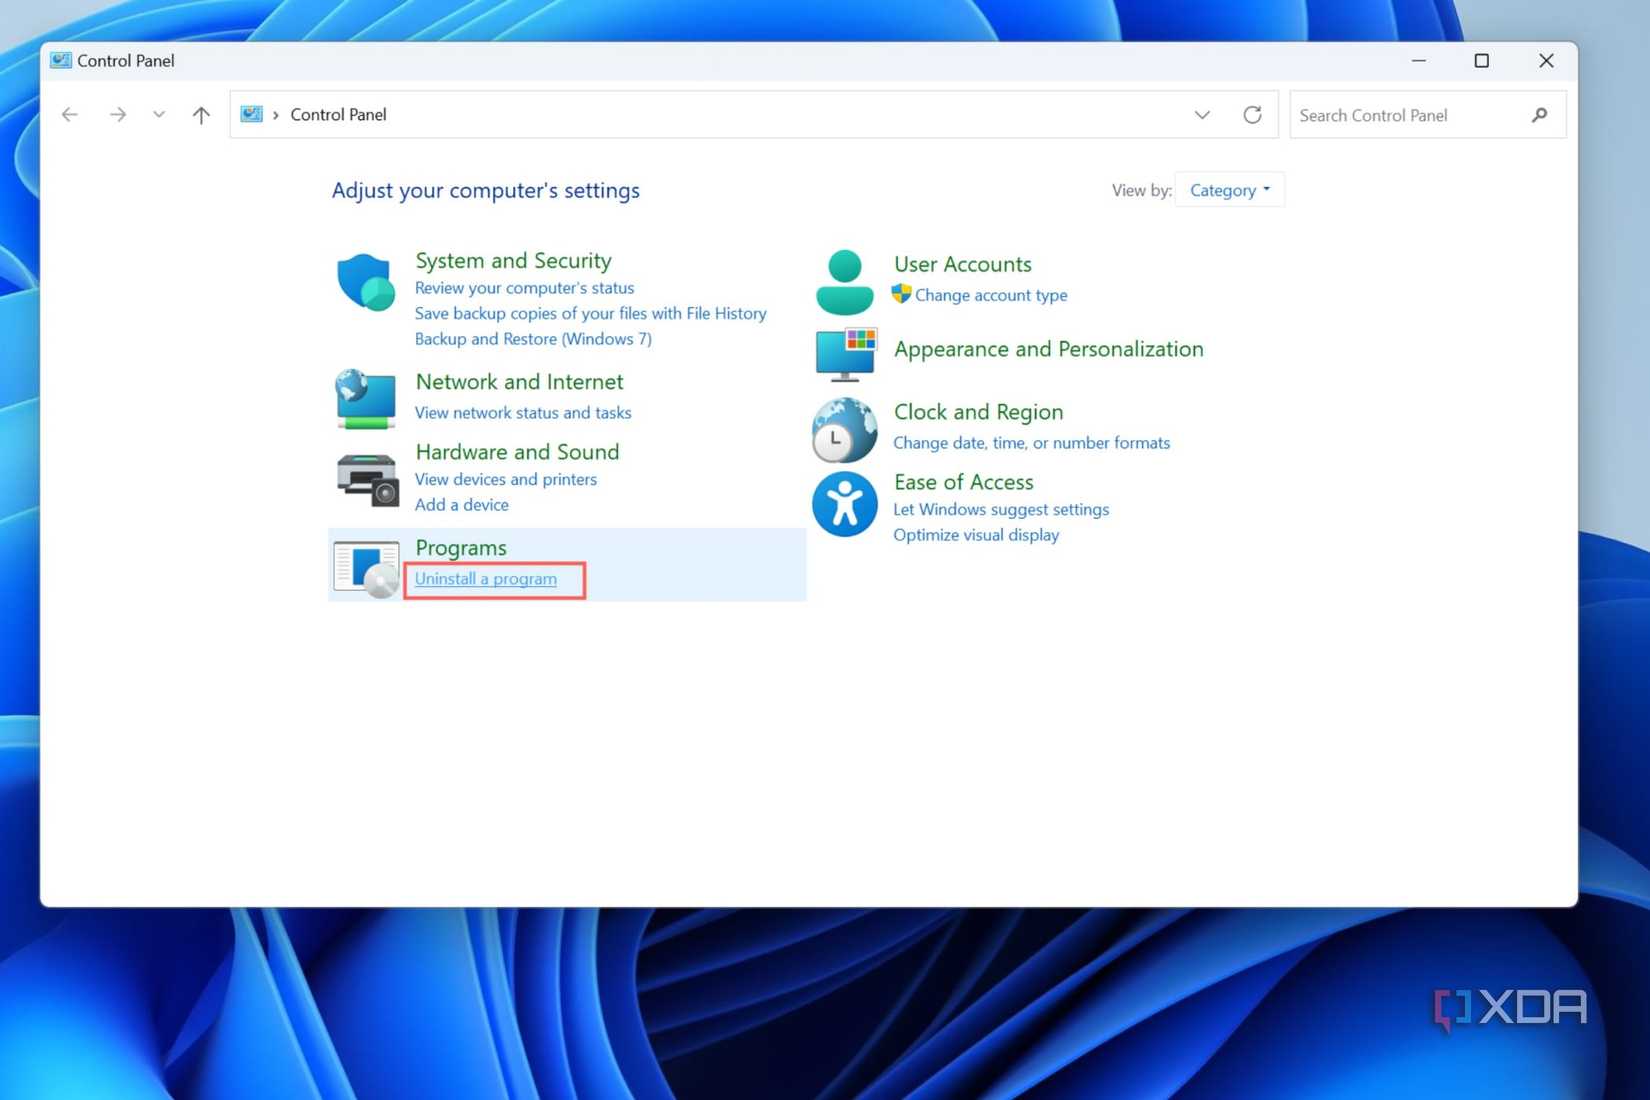The height and width of the screenshot is (1100, 1650).
Task: Select the Programs category icon
Action: (366, 568)
